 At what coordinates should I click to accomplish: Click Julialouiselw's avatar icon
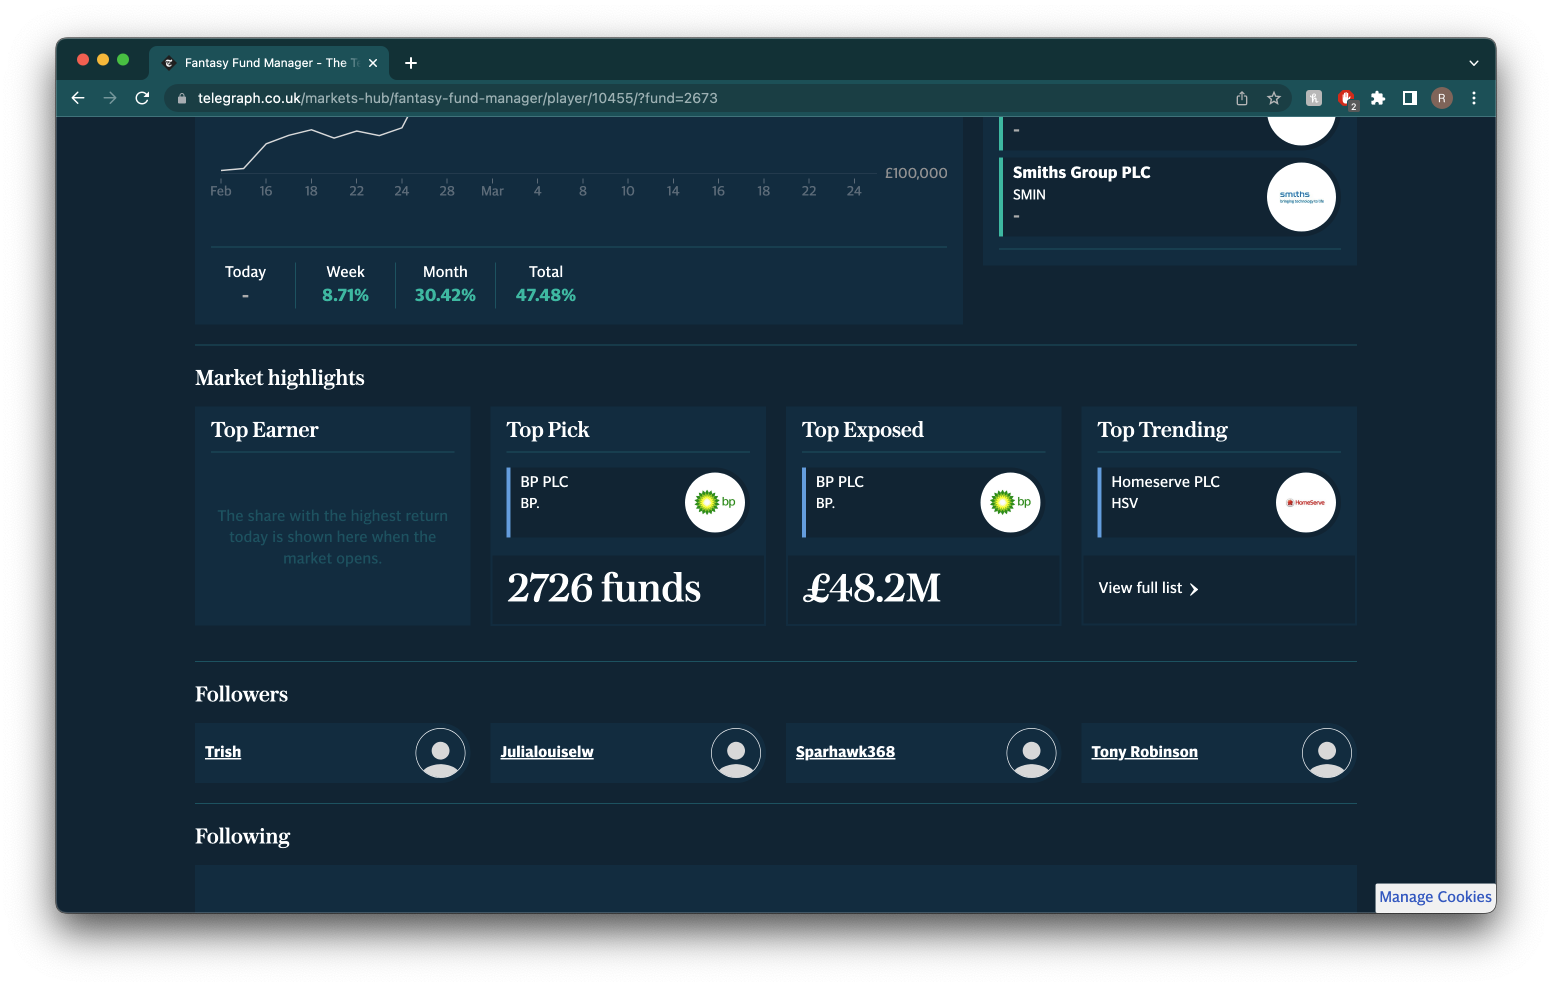click(x=736, y=753)
